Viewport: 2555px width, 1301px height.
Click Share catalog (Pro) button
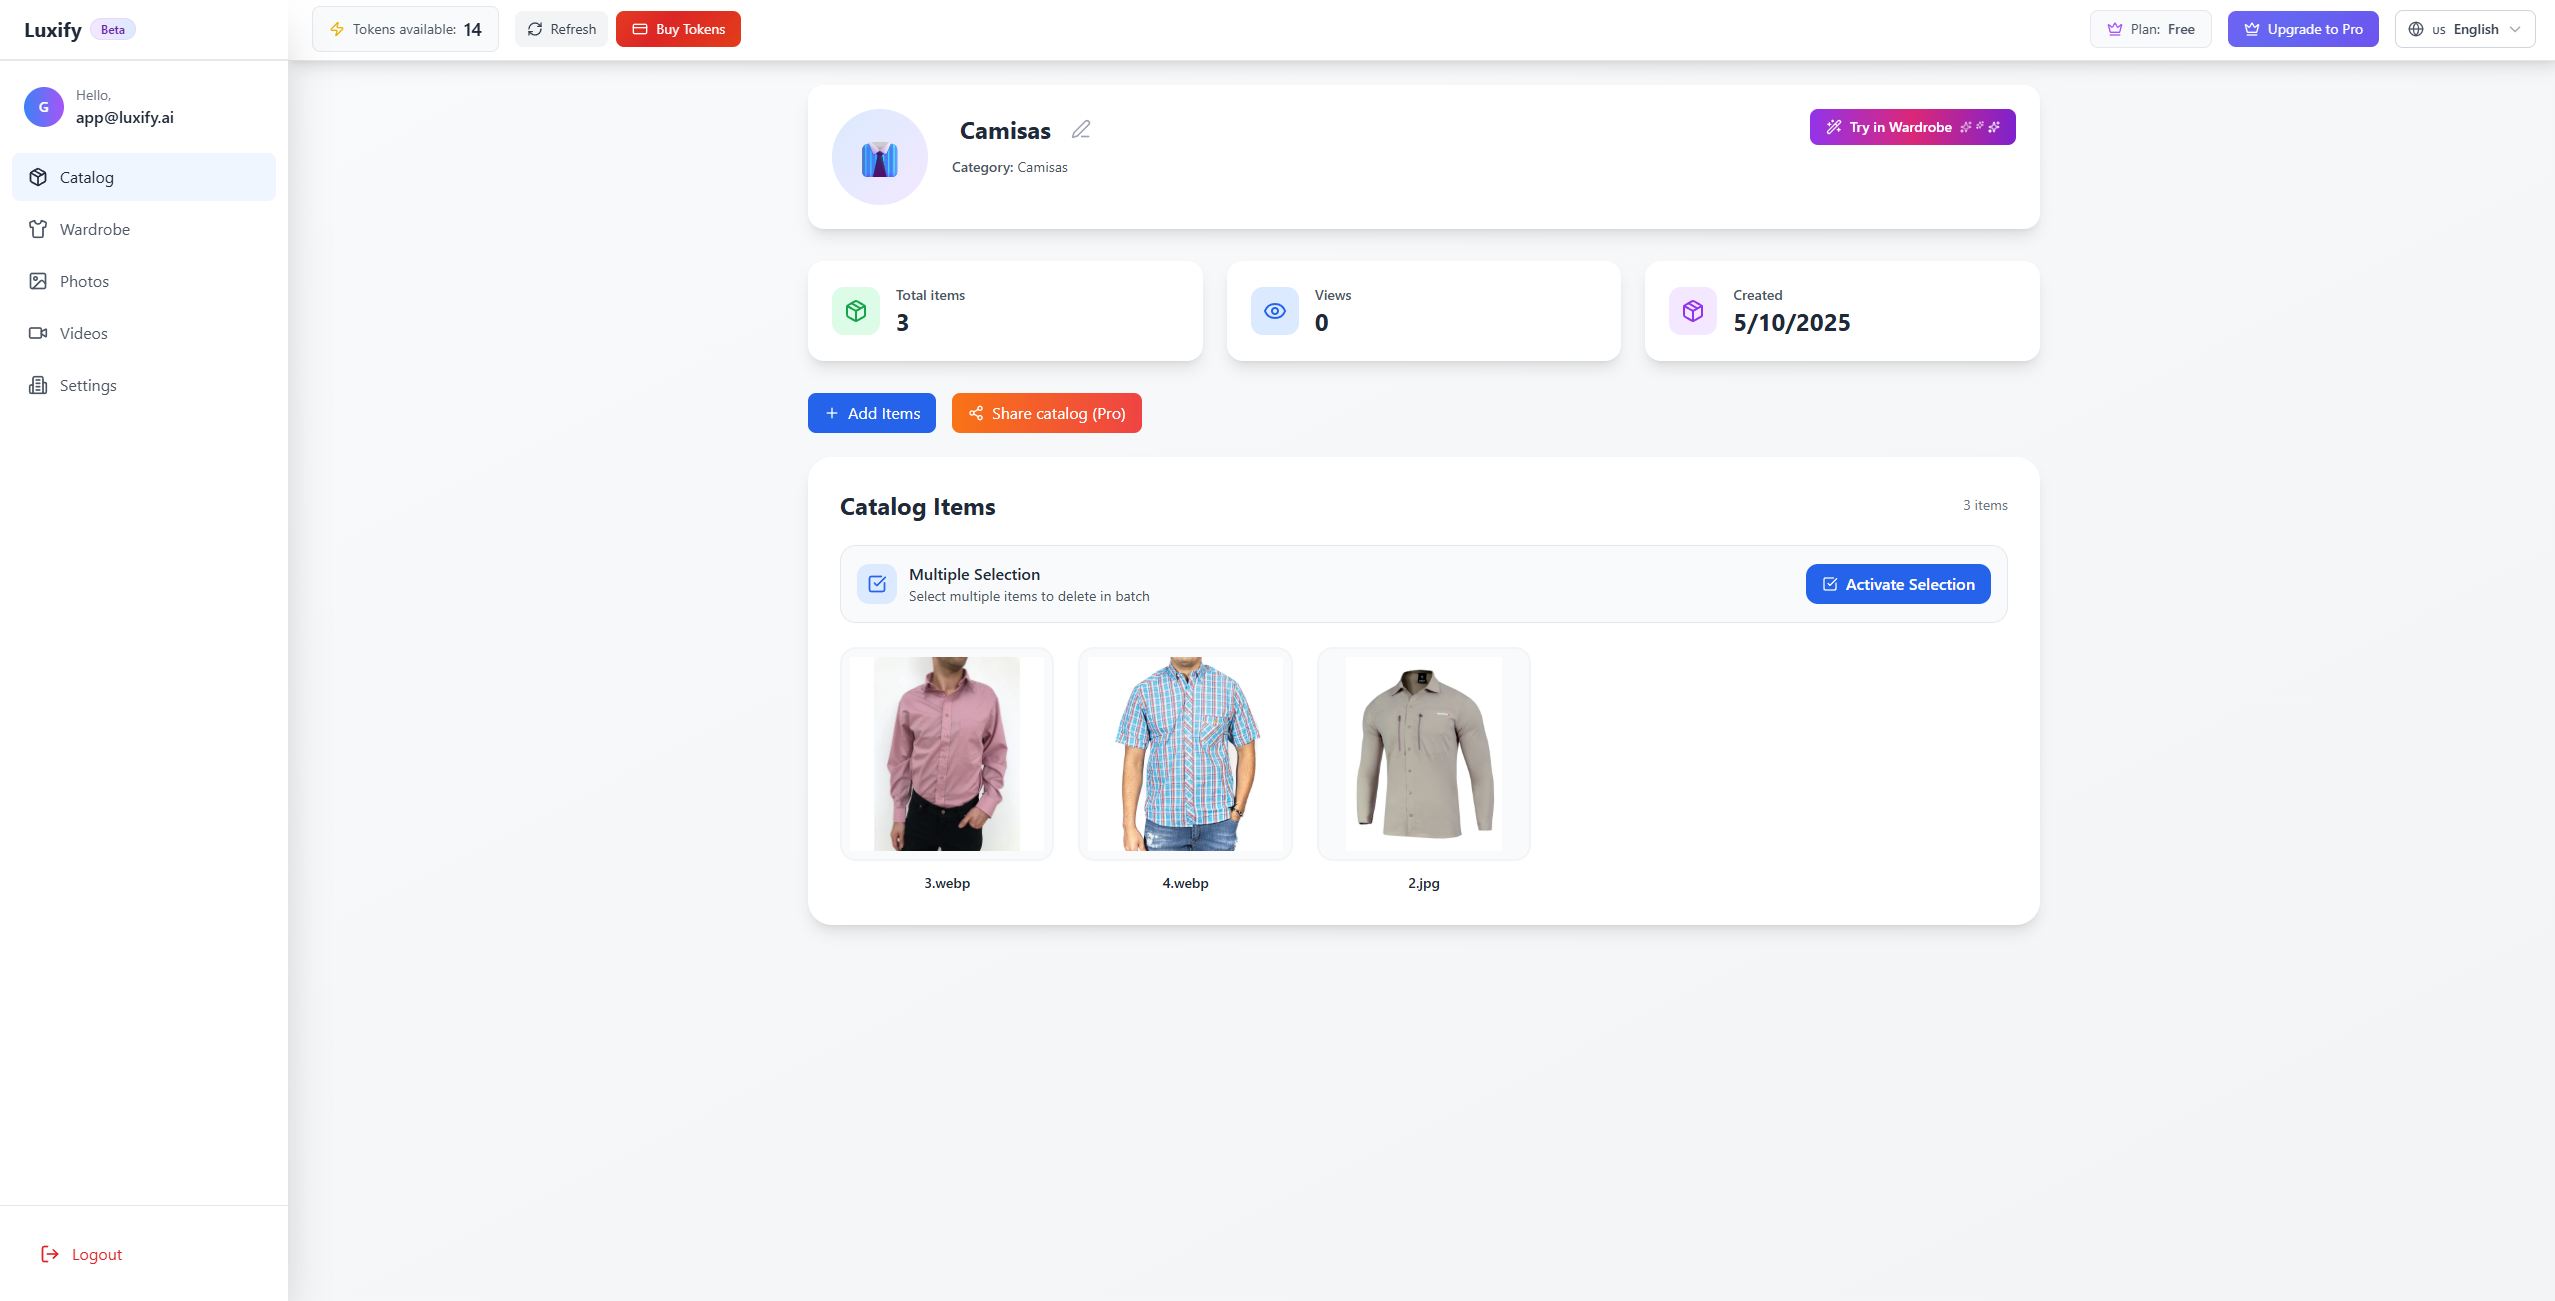pos(1046,413)
